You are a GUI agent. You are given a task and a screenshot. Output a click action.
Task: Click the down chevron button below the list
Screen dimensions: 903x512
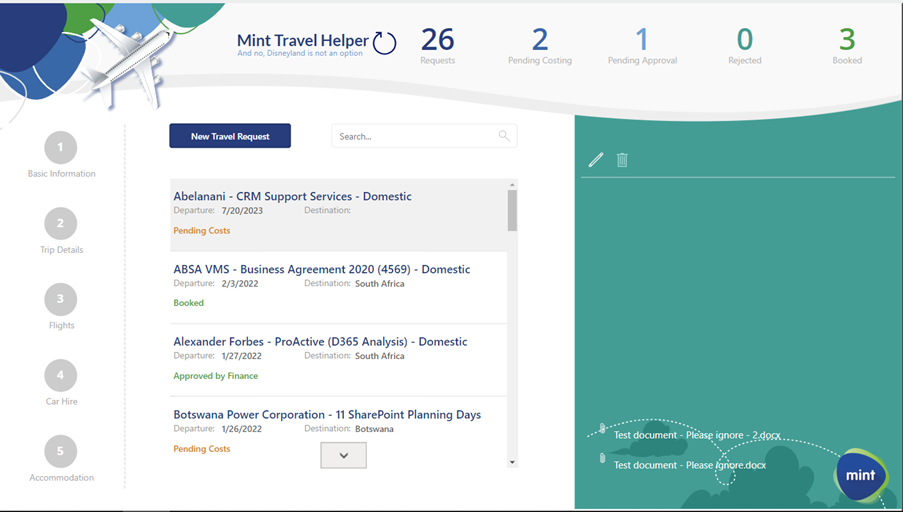pos(343,455)
